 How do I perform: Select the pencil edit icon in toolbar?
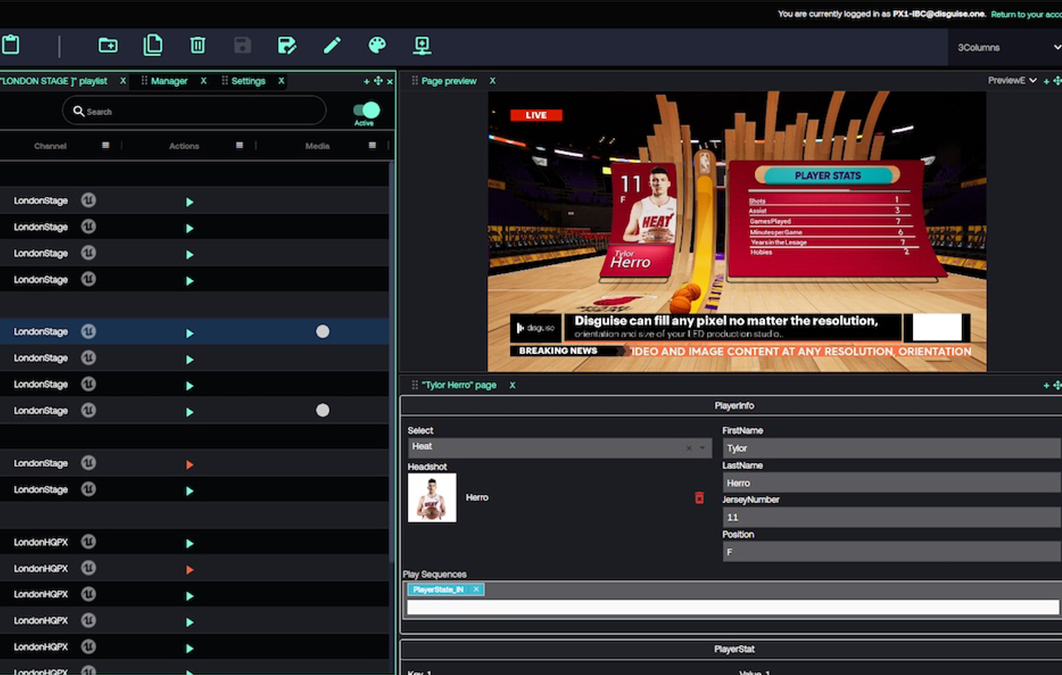coord(332,45)
